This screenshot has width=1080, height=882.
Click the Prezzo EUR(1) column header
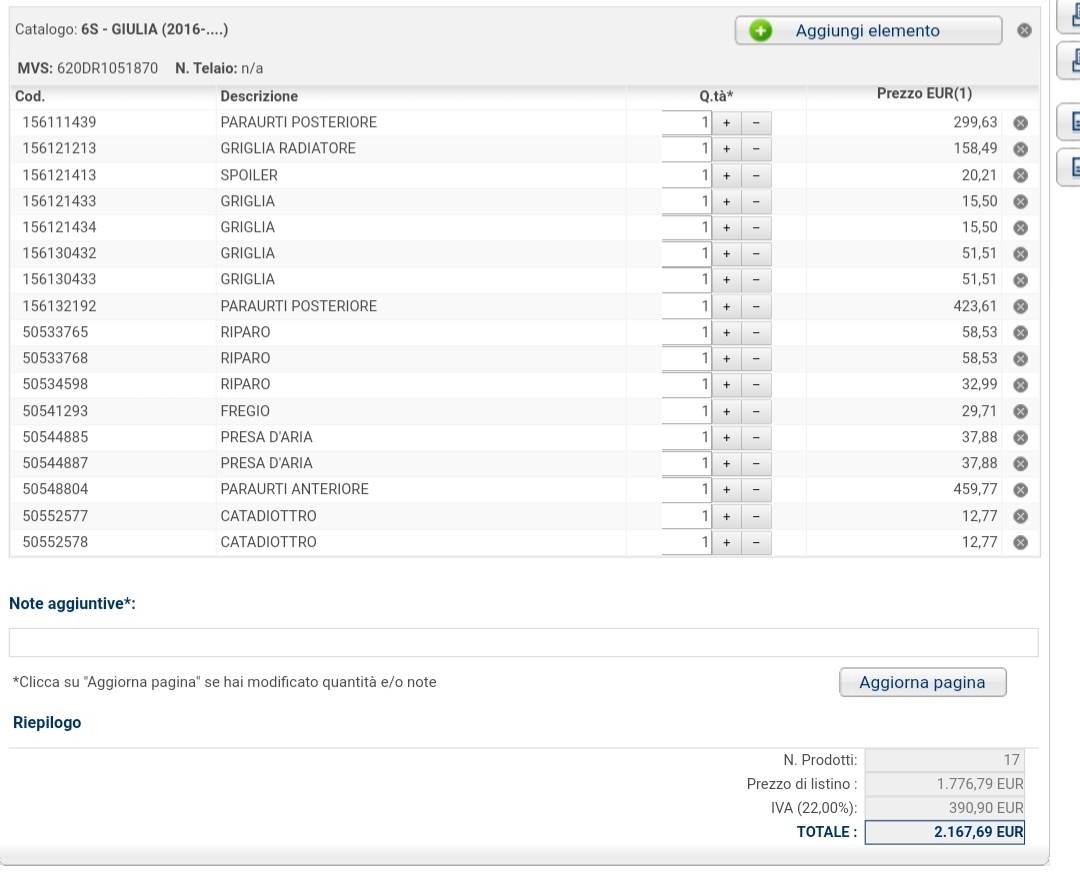(x=924, y=94)
